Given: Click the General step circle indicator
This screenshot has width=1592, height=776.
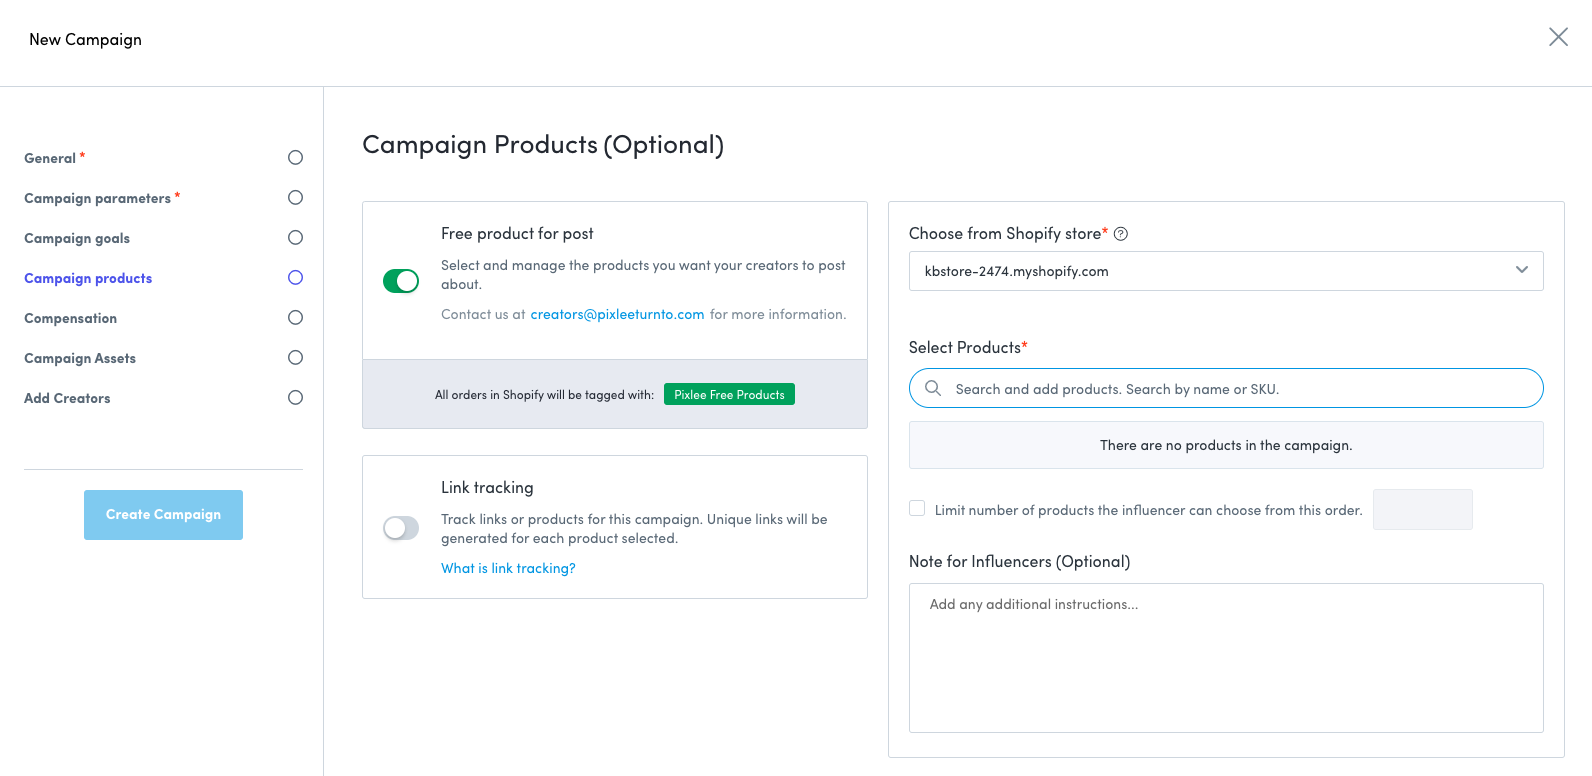Looking at the screenshot, I should click(295, 158).
